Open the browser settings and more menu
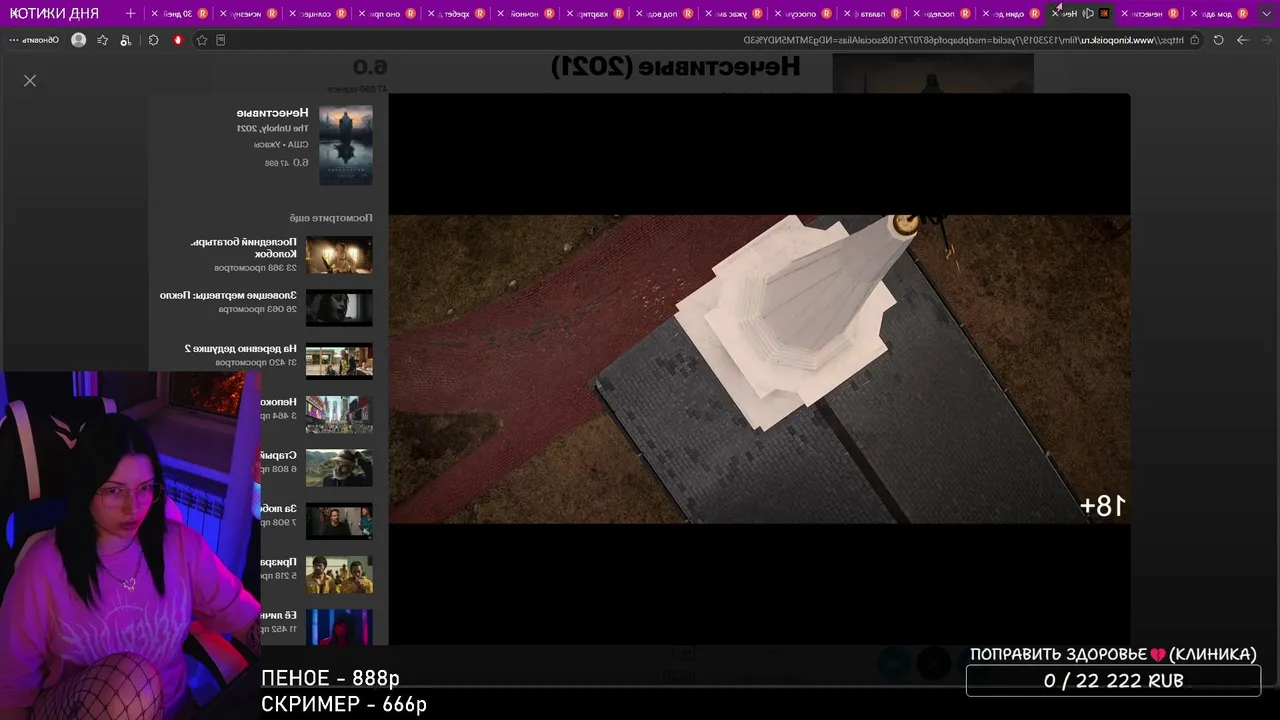 point(14,40)
